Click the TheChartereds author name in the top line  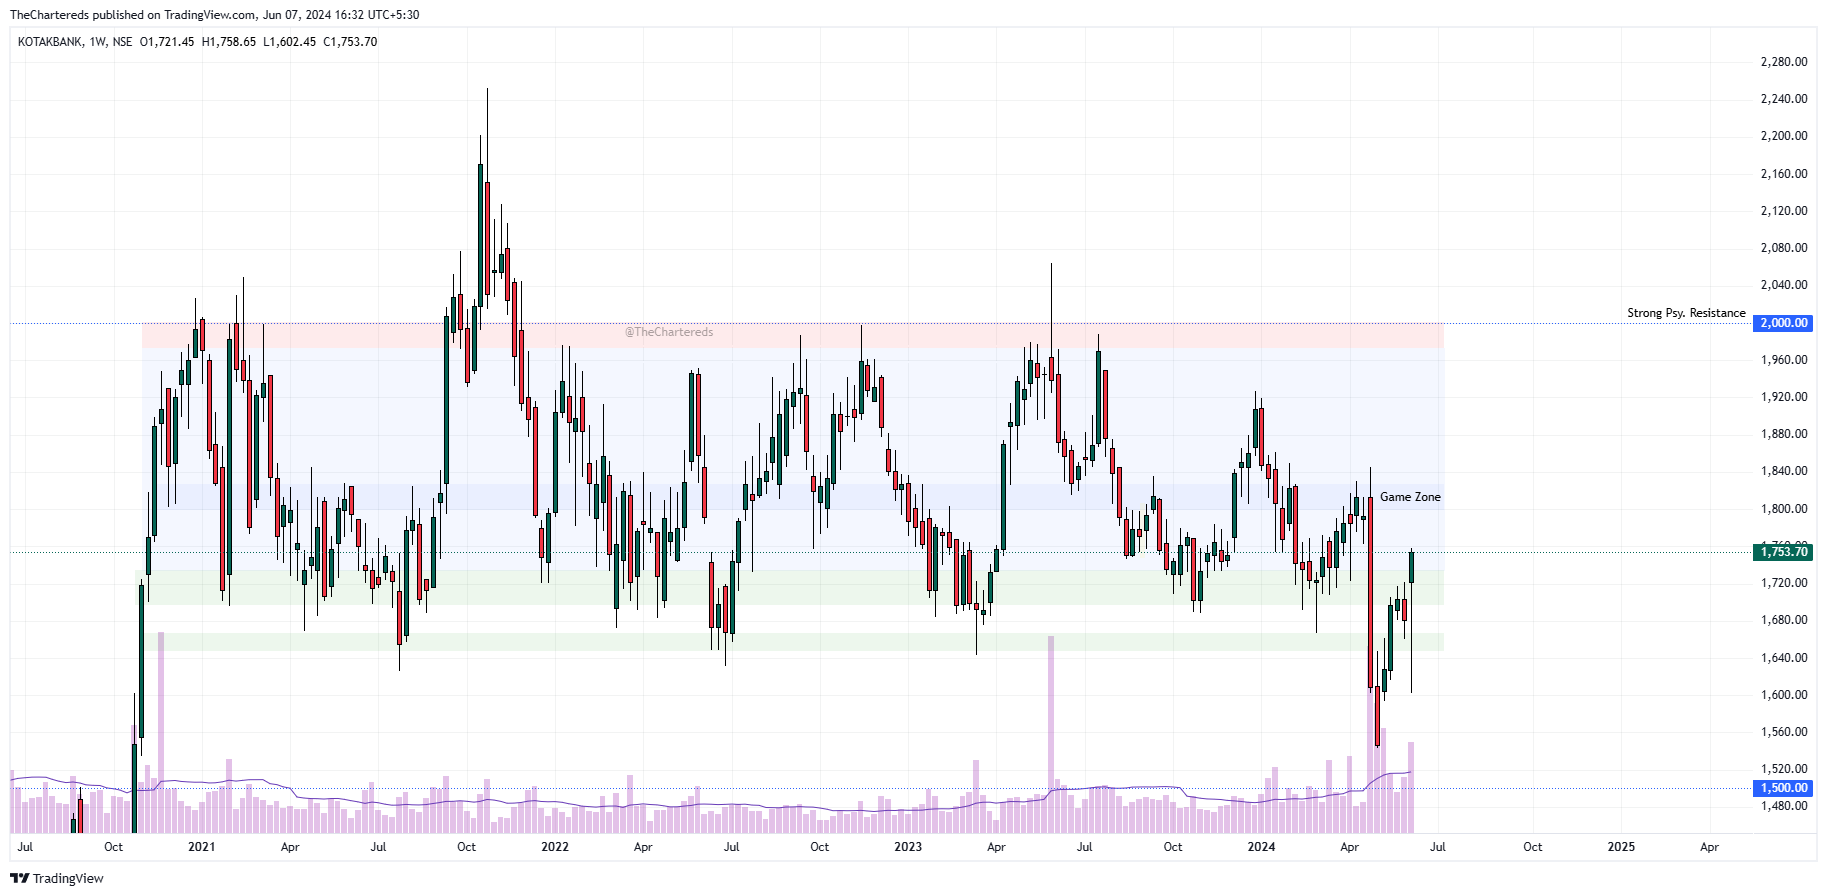coord(49,15)
